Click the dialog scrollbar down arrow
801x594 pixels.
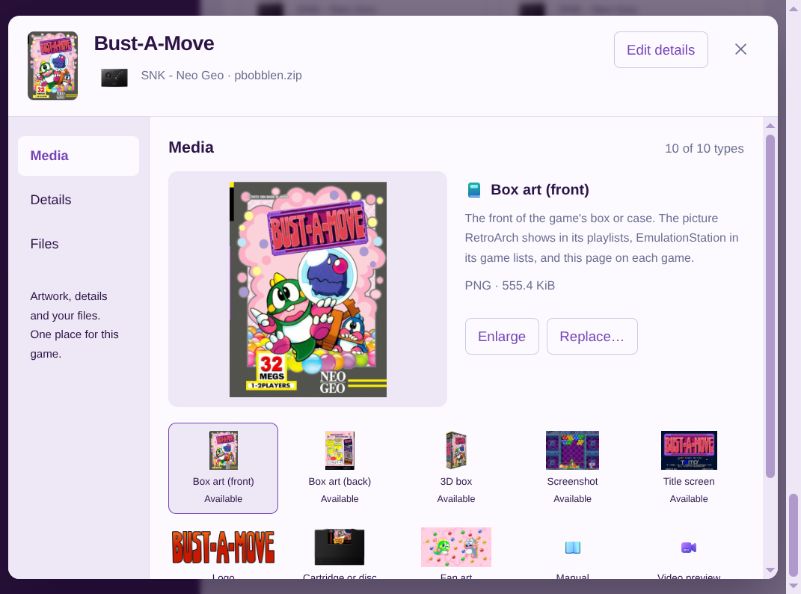770,571
